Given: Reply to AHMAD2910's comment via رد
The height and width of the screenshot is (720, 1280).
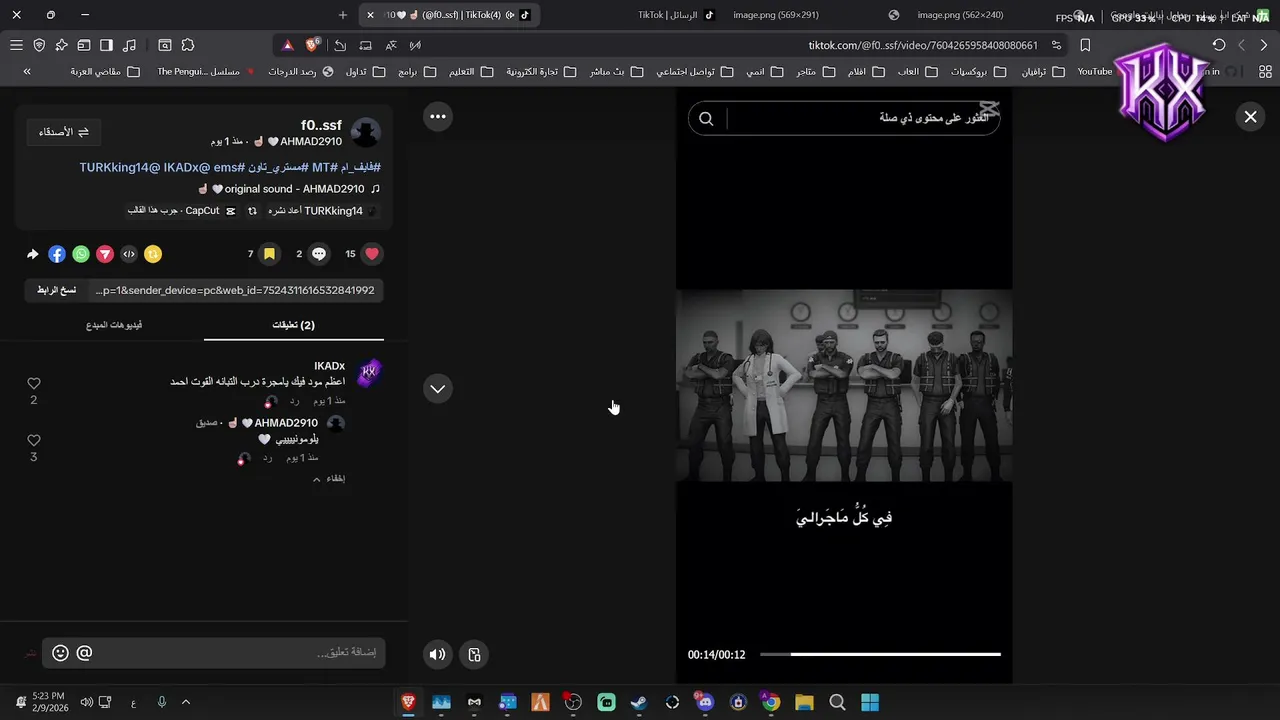Looking at the screenshot, I should [x=268, y=458].
